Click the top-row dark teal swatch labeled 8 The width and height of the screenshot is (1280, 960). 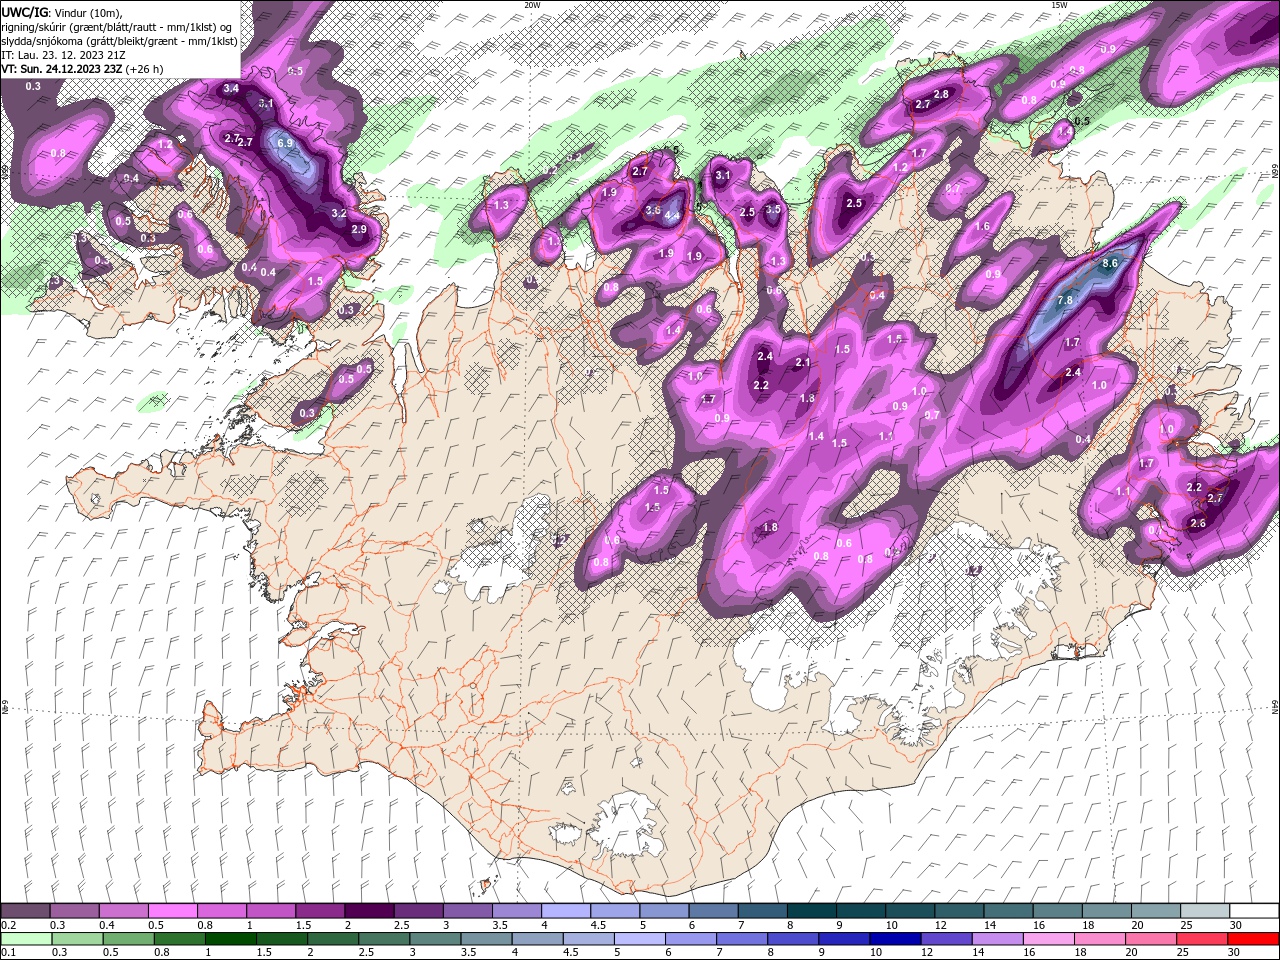[x=811, y=911]
